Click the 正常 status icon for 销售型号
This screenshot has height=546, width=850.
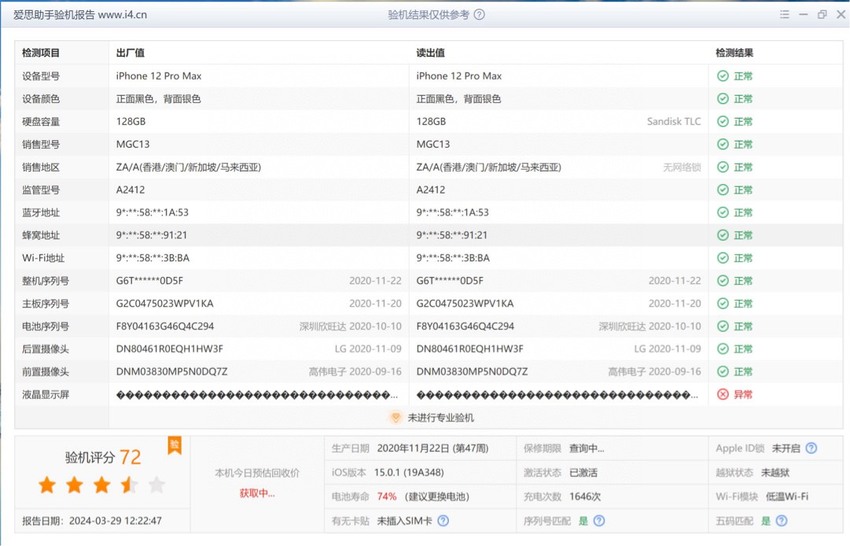723,144
